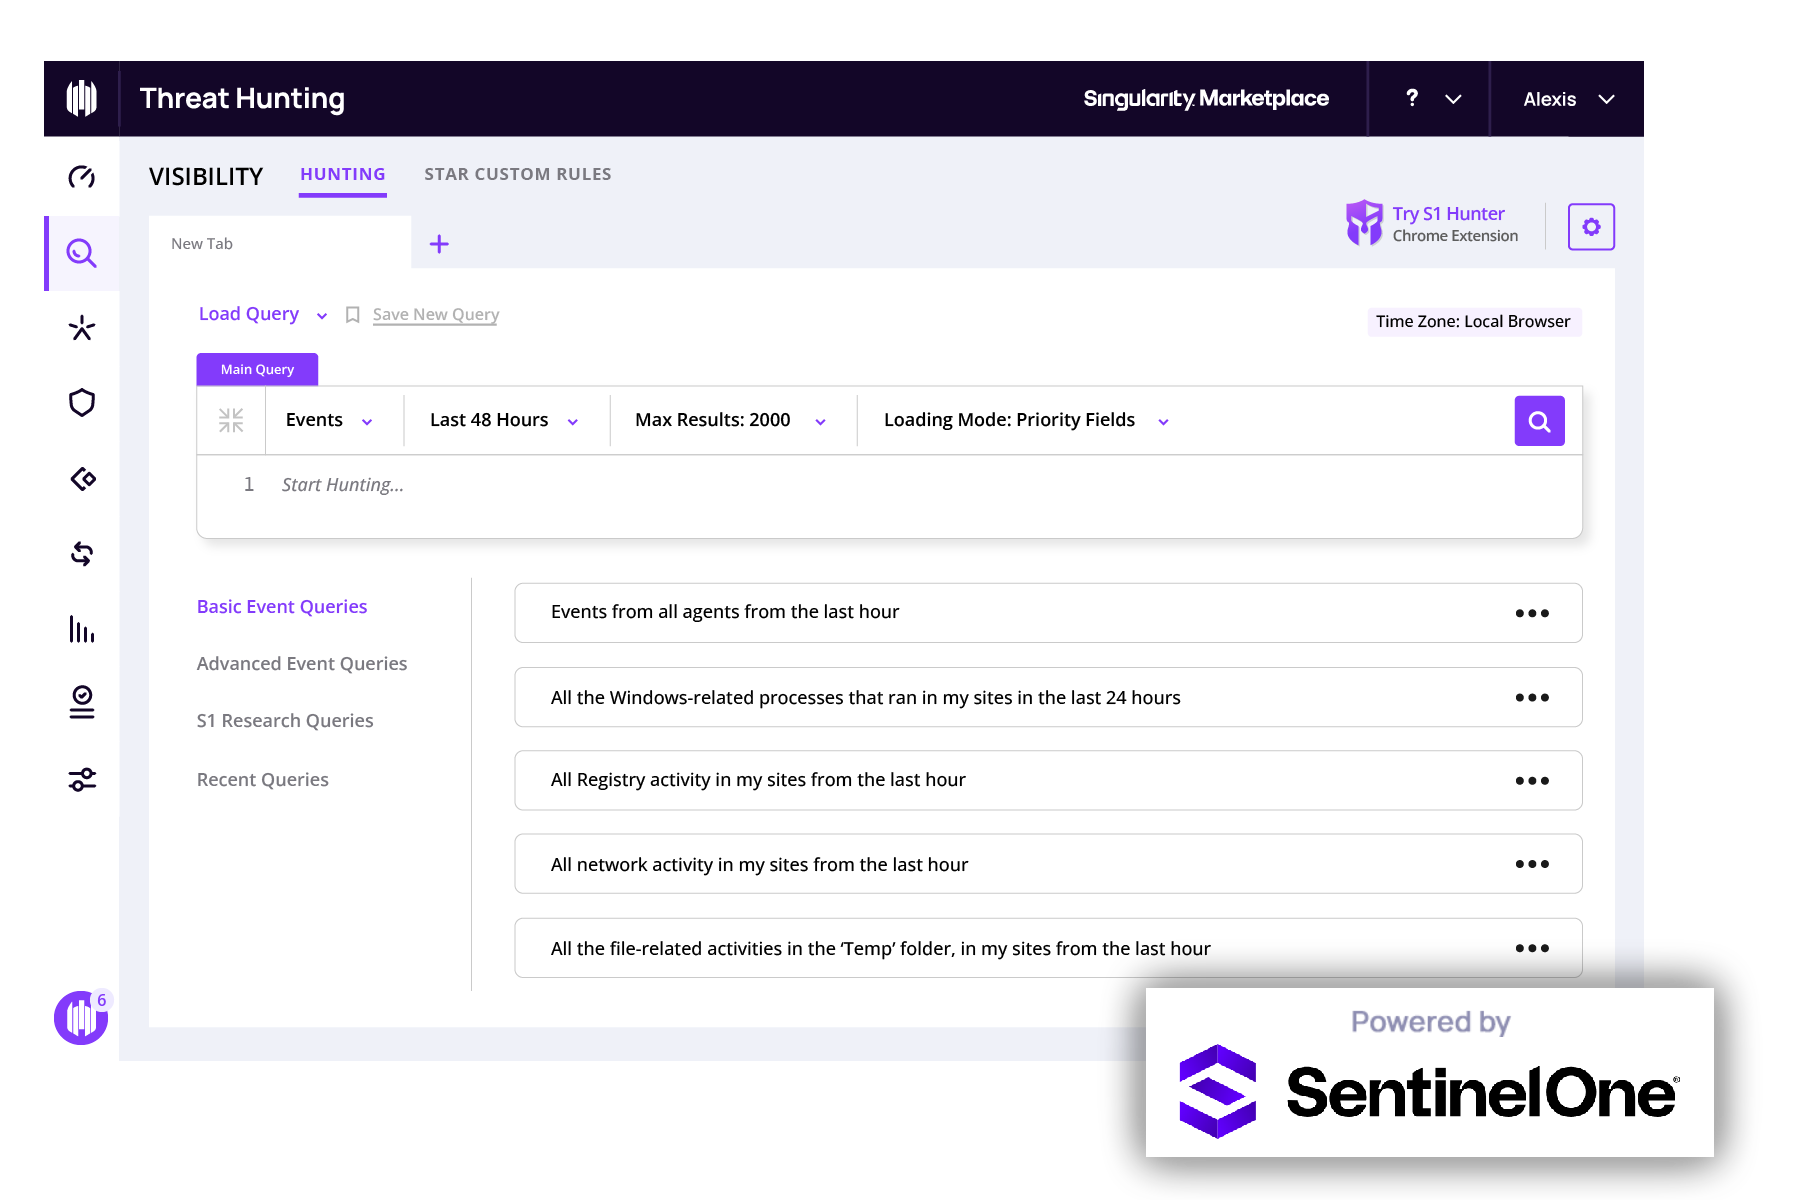Click Save New Query link
This screenshot has width=1800, height=1200.
[434, 313]
